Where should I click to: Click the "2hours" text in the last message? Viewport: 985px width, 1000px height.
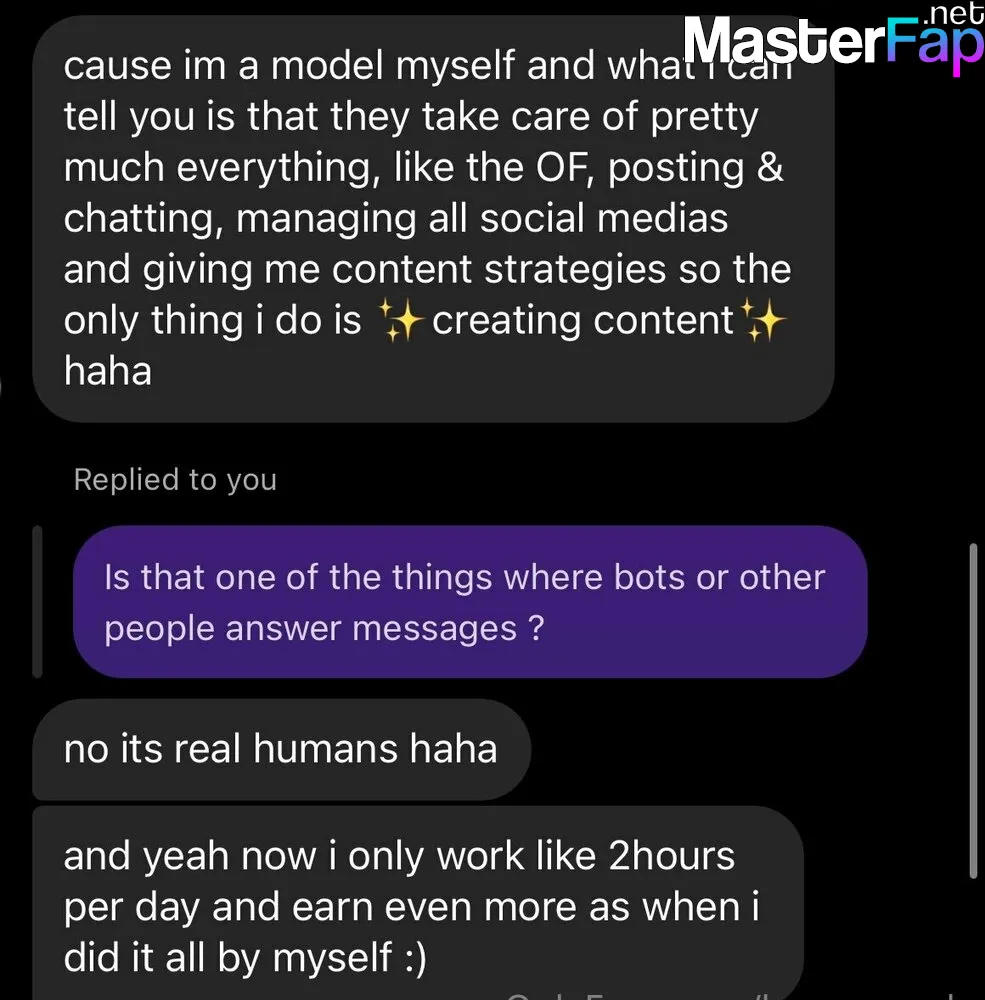tap(671, 856)
